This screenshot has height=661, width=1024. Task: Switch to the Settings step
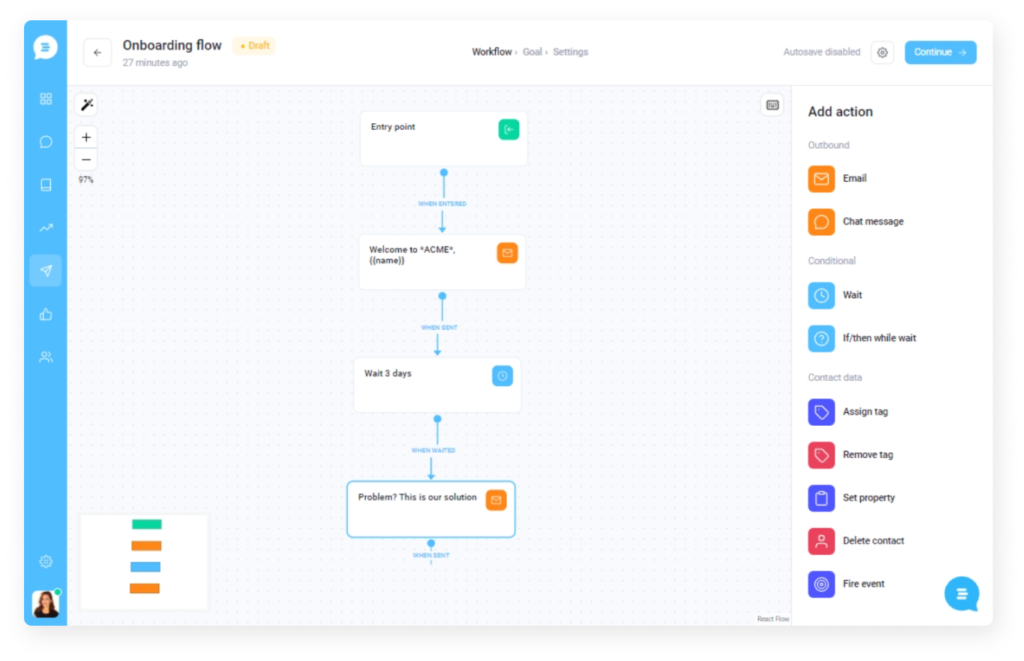tap(570, 52)
